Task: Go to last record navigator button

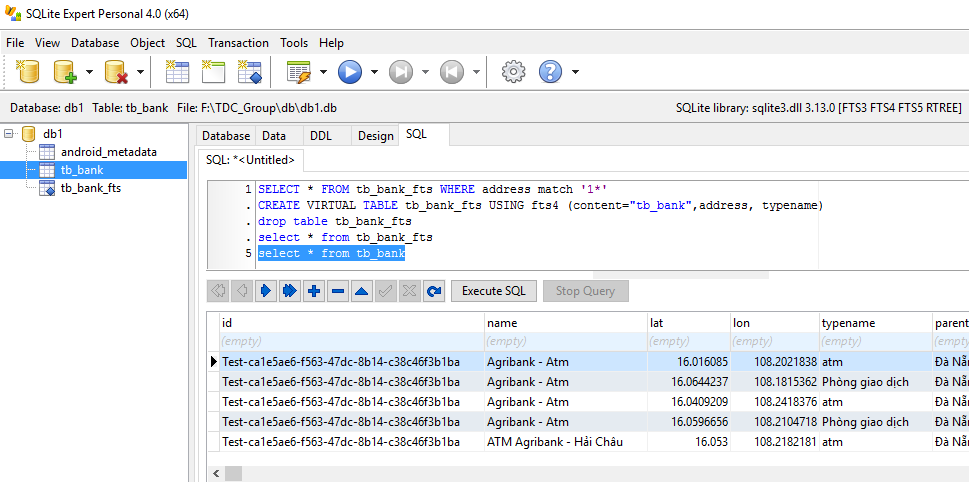Action: pyautogui.click(x=290, y=291)
